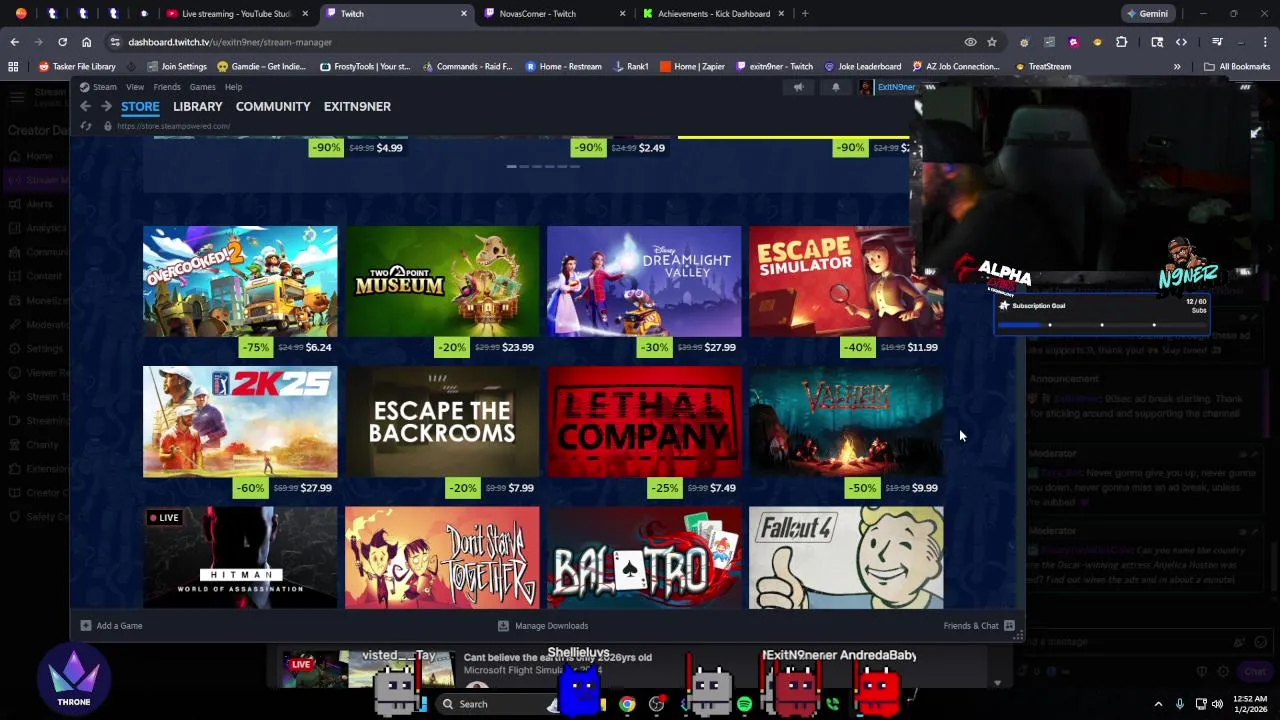Open the ExitN9ner account dropdown in Steam

897,87
